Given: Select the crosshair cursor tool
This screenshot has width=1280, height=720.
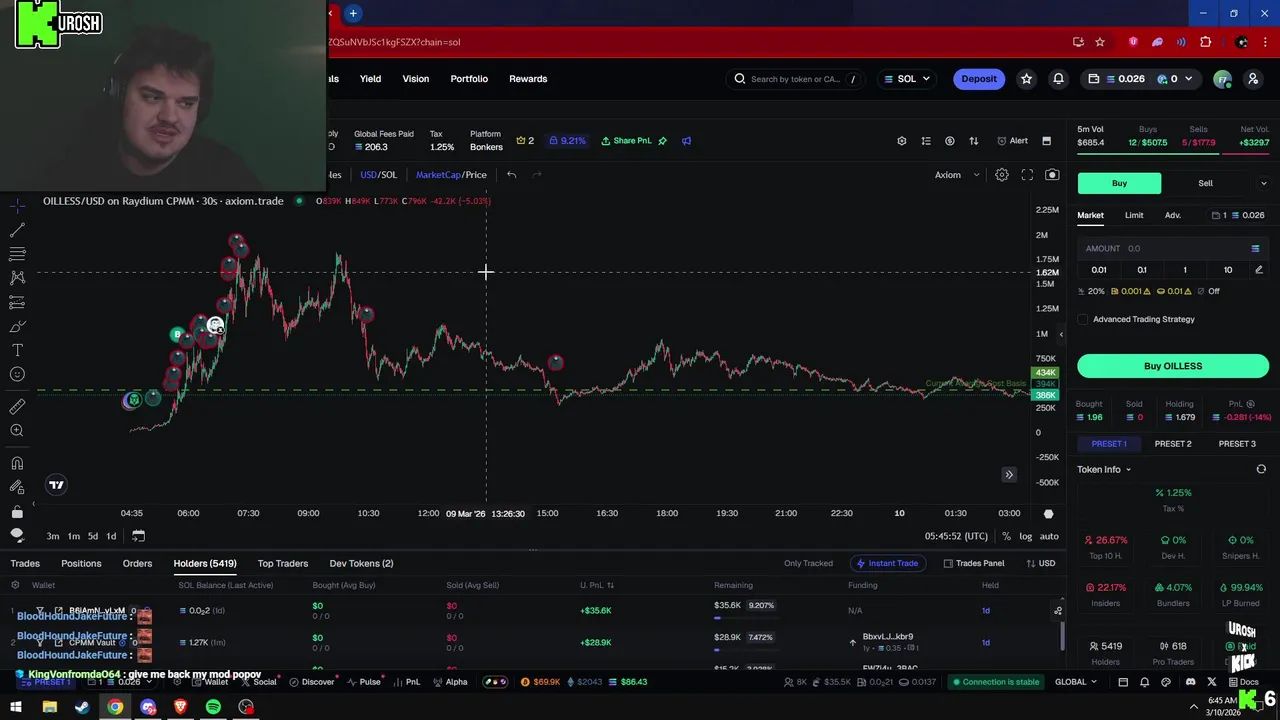Looking at the screenshot, I should [17, 206].
